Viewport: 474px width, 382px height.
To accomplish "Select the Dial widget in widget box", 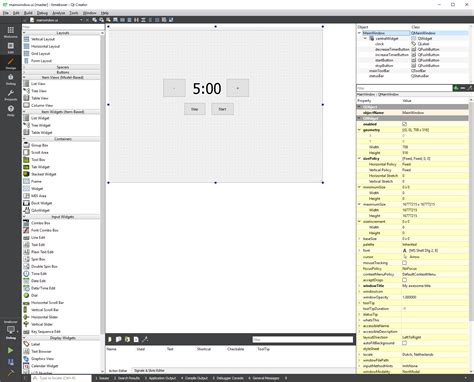I will click(31, 295).
